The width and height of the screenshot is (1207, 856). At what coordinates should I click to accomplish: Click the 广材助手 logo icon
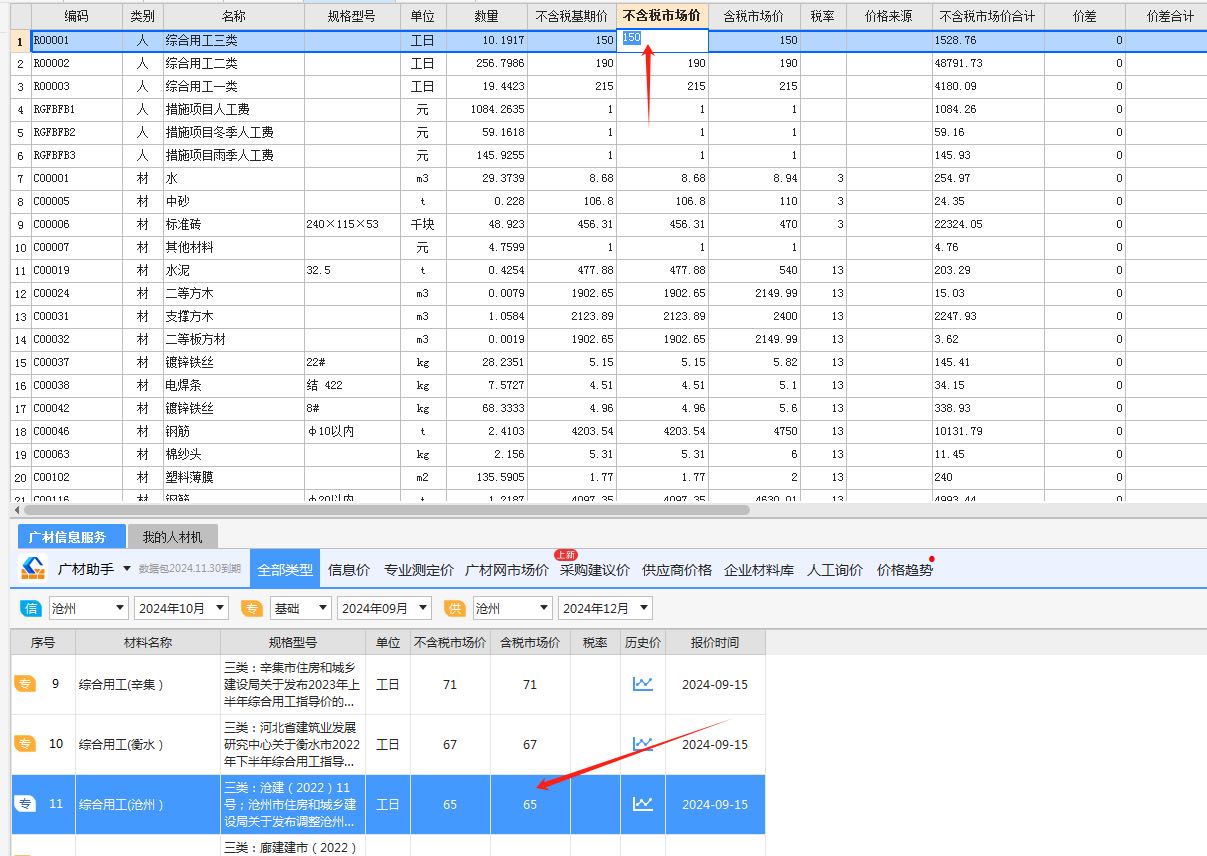click(x=34, y=568)
